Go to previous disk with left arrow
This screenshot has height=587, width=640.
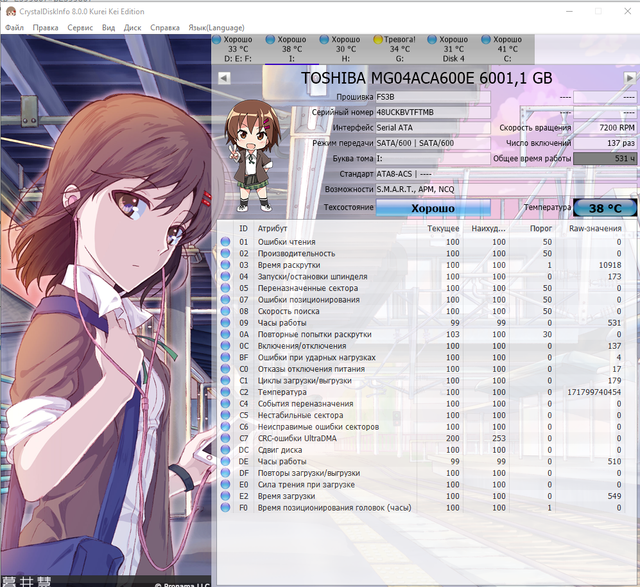(x=224, y=78)
